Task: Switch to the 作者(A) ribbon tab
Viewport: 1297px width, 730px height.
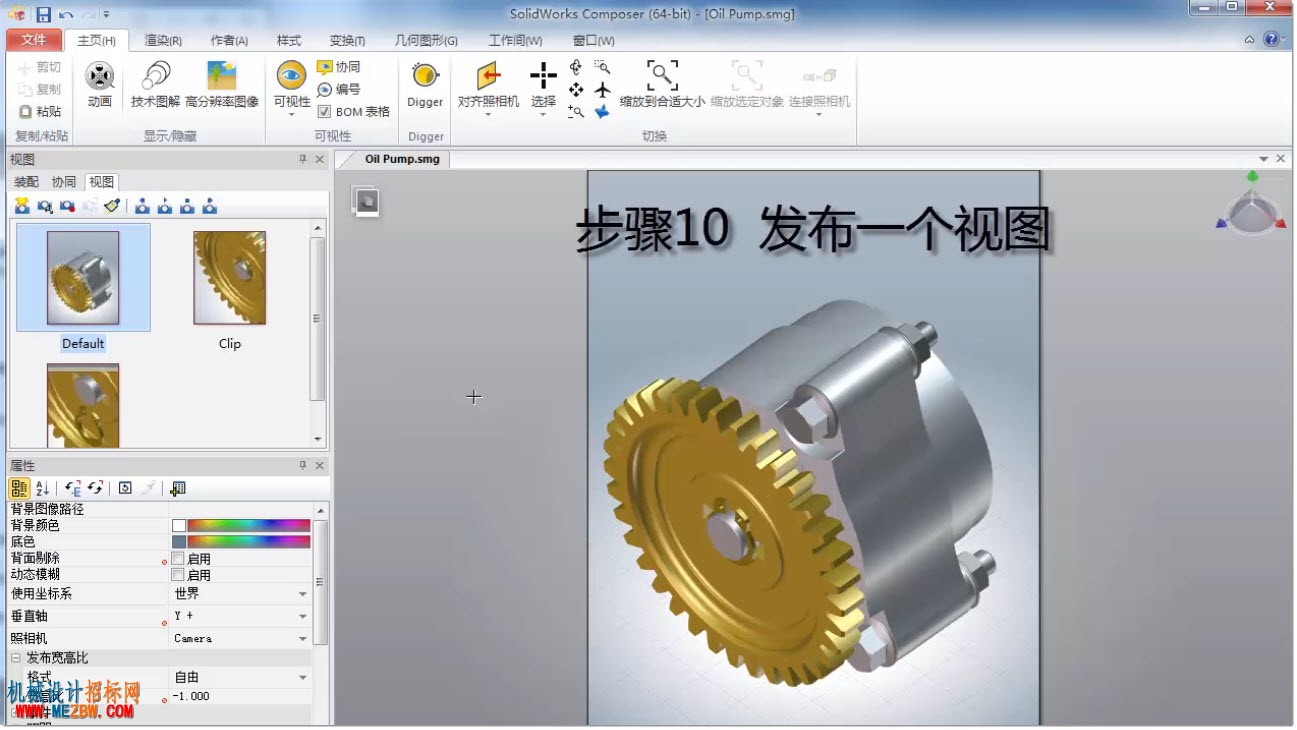Action: coord(229,41)
